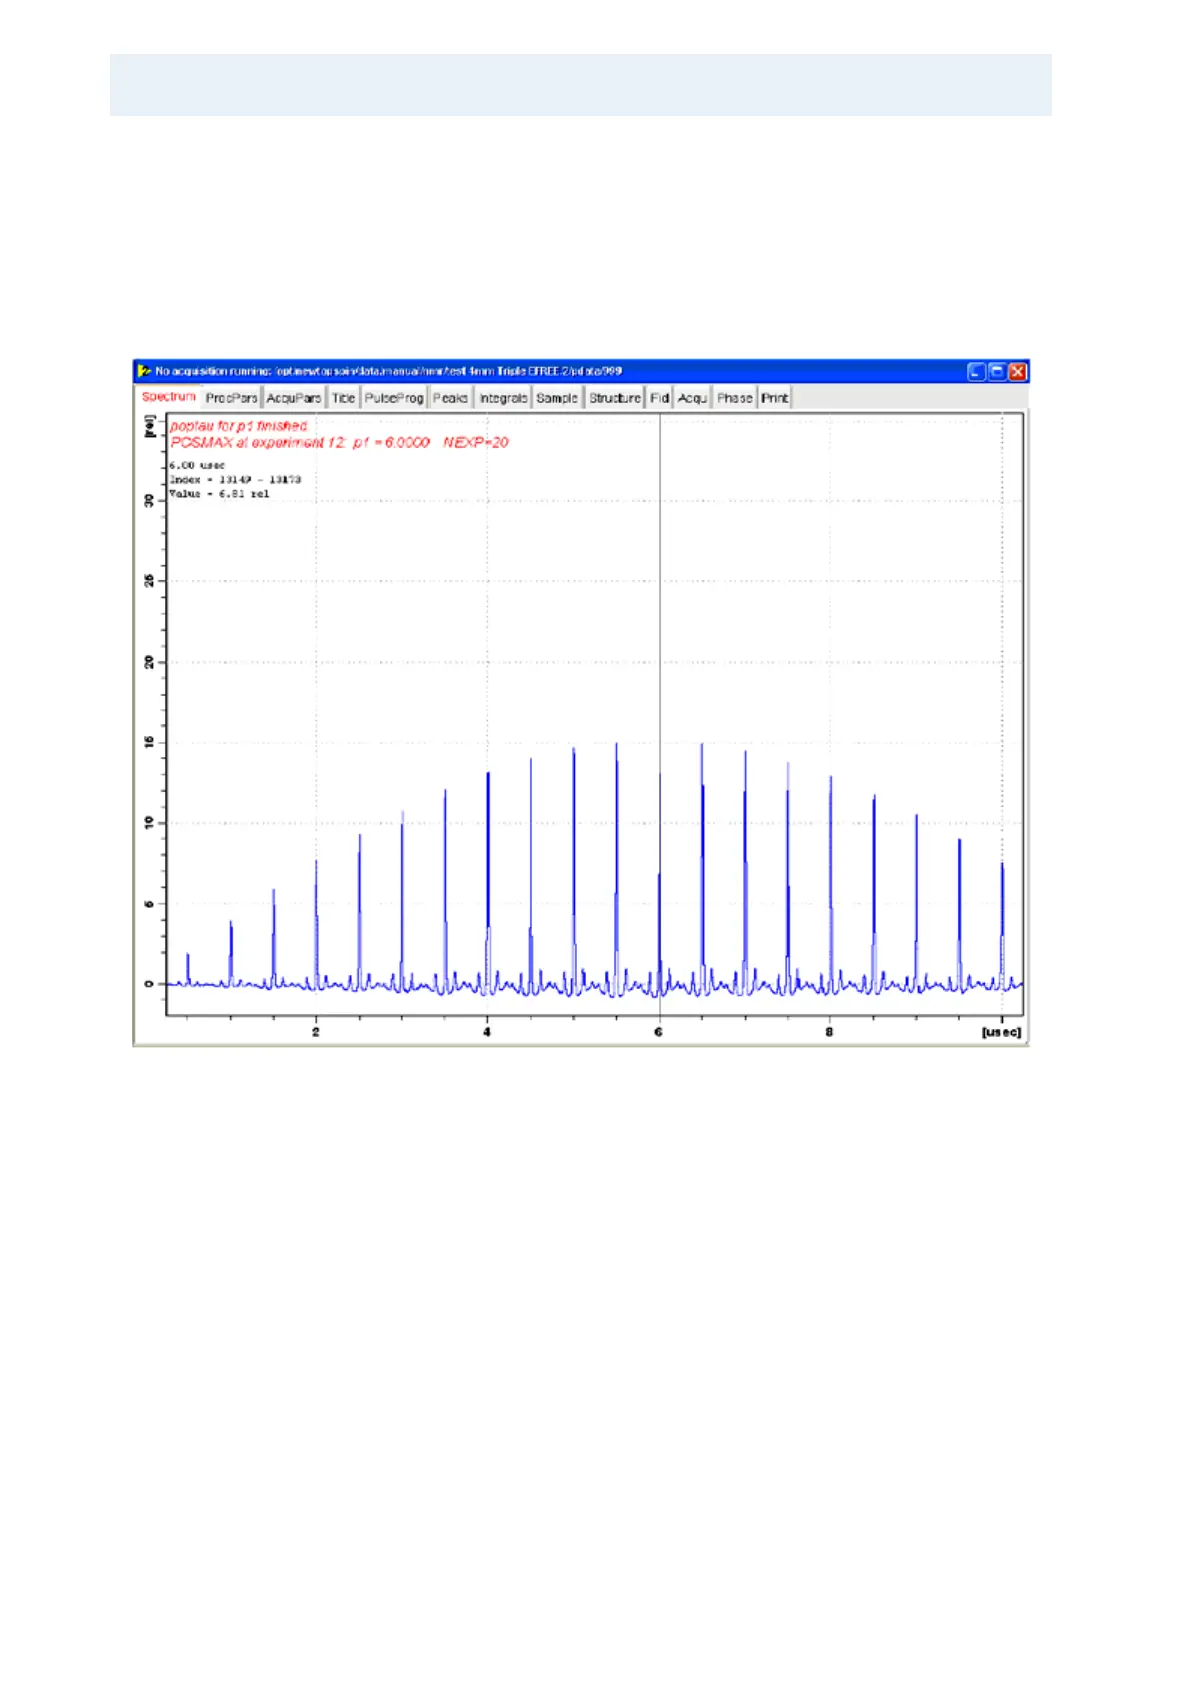
Task: Click the 'popt au for p1 finished' message
Action: coord(239,426)
